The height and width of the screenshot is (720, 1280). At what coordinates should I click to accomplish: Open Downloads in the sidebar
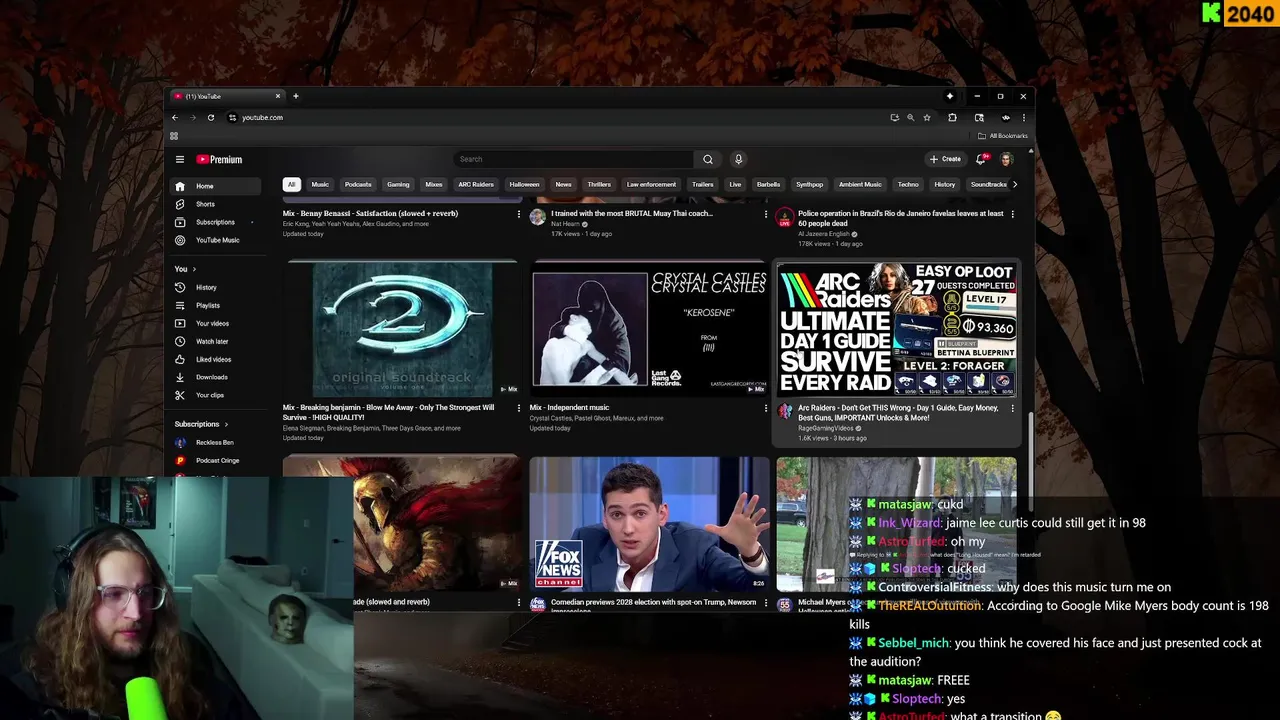click(x=216, y=377)
